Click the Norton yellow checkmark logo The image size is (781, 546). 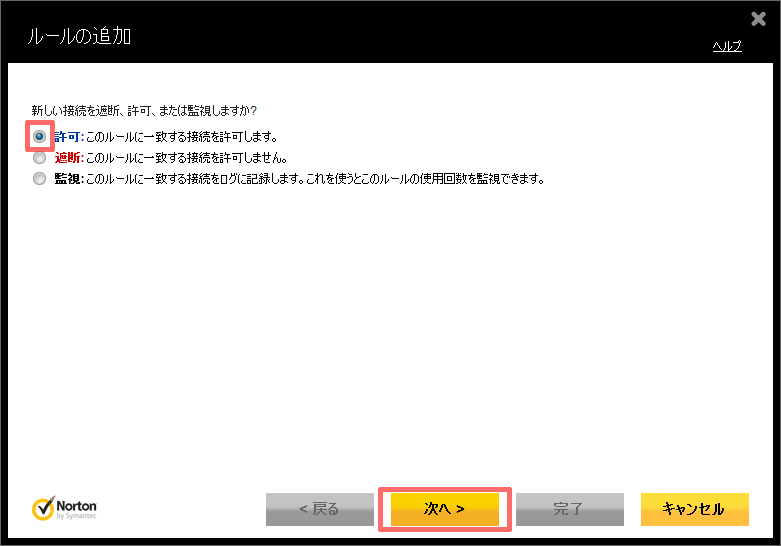point(43,509)
